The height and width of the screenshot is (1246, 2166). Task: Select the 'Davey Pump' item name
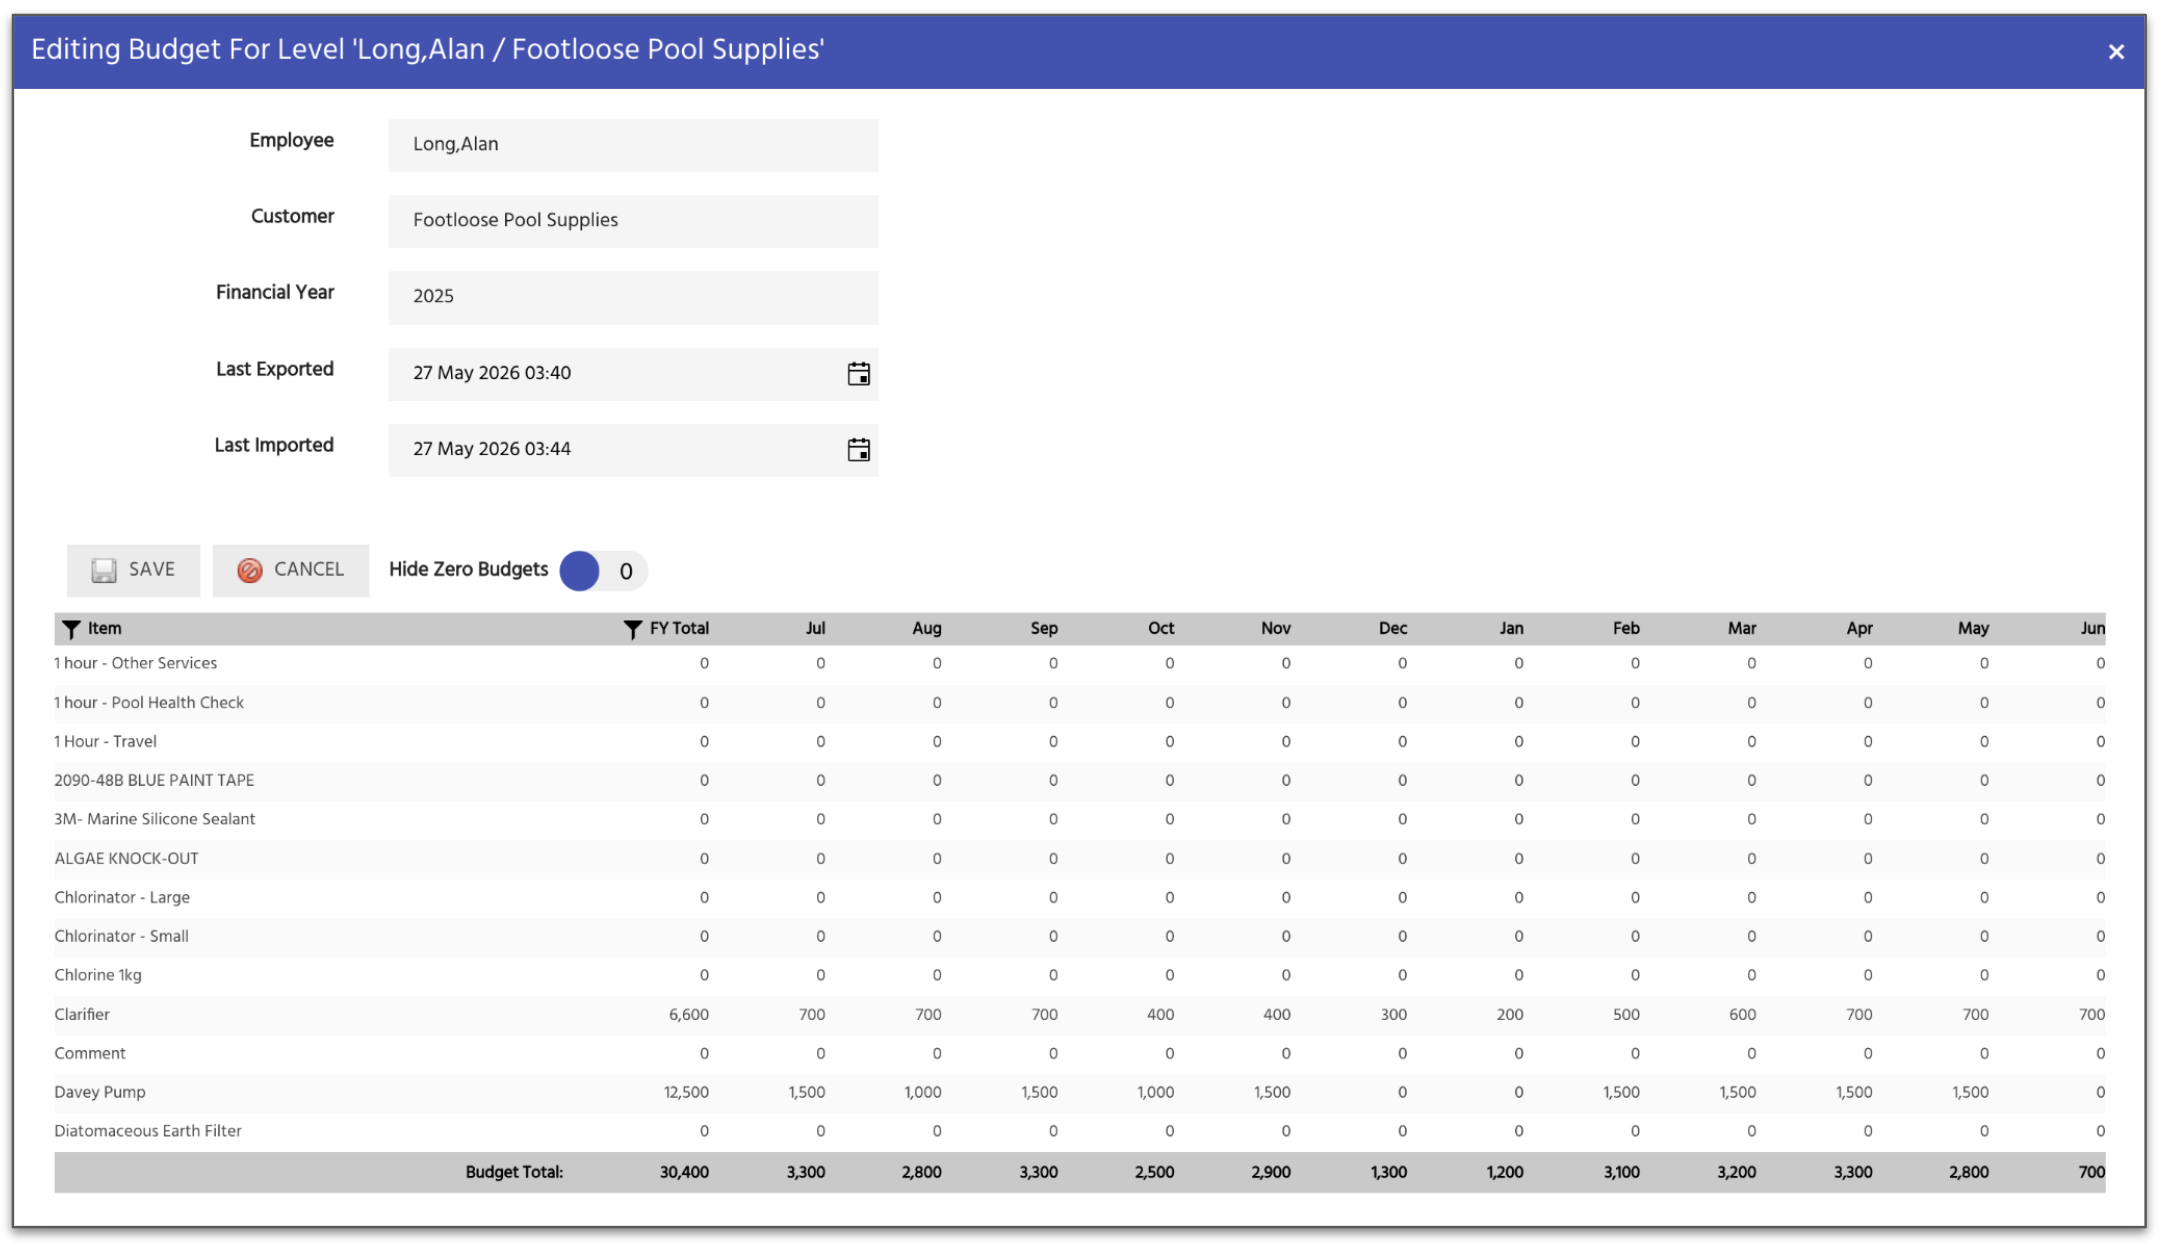(100, 1093)
